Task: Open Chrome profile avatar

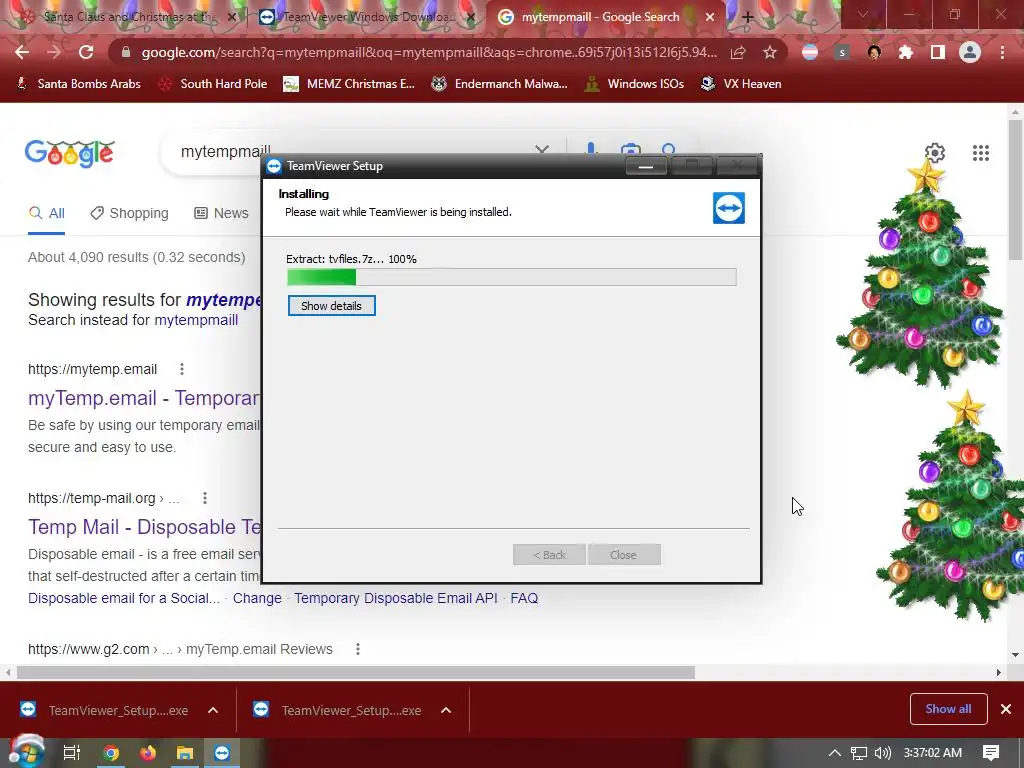Action: (x=970, y=52)
